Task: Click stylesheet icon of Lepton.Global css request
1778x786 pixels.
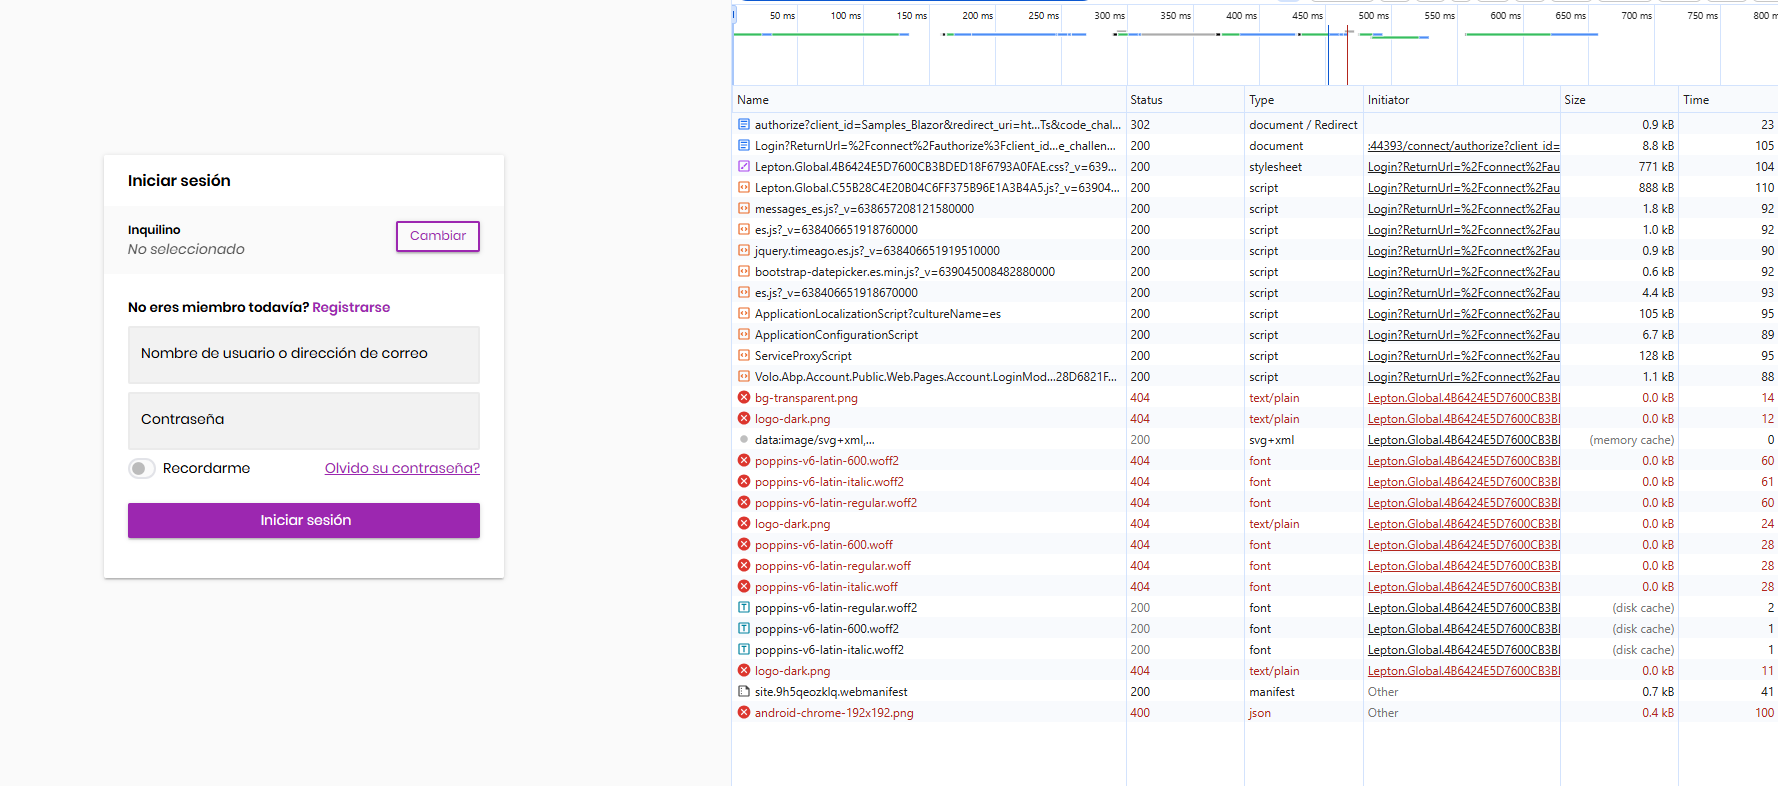Action: click(x=743, y=167)
